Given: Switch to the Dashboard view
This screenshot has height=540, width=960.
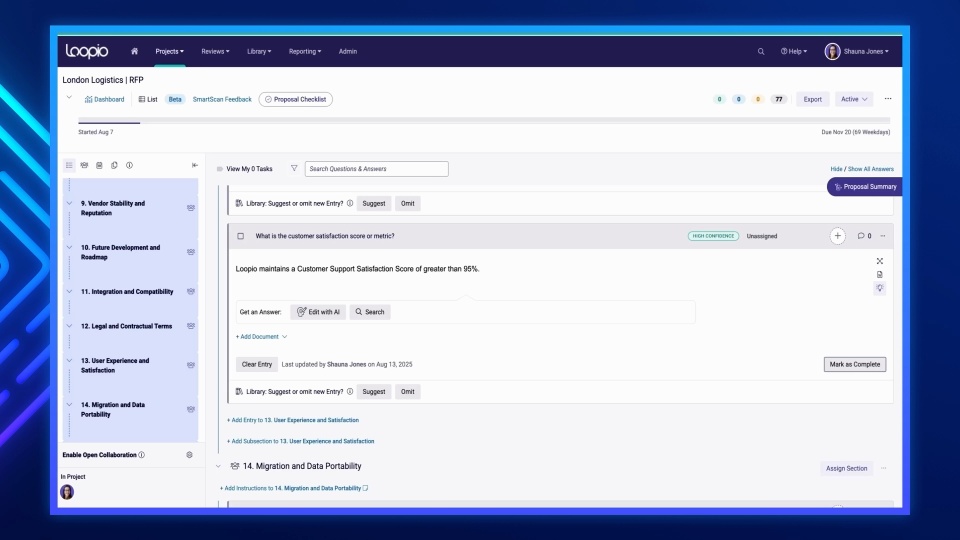Looking at the screenshot, I should pyautogui.click(x=105, y=99).
